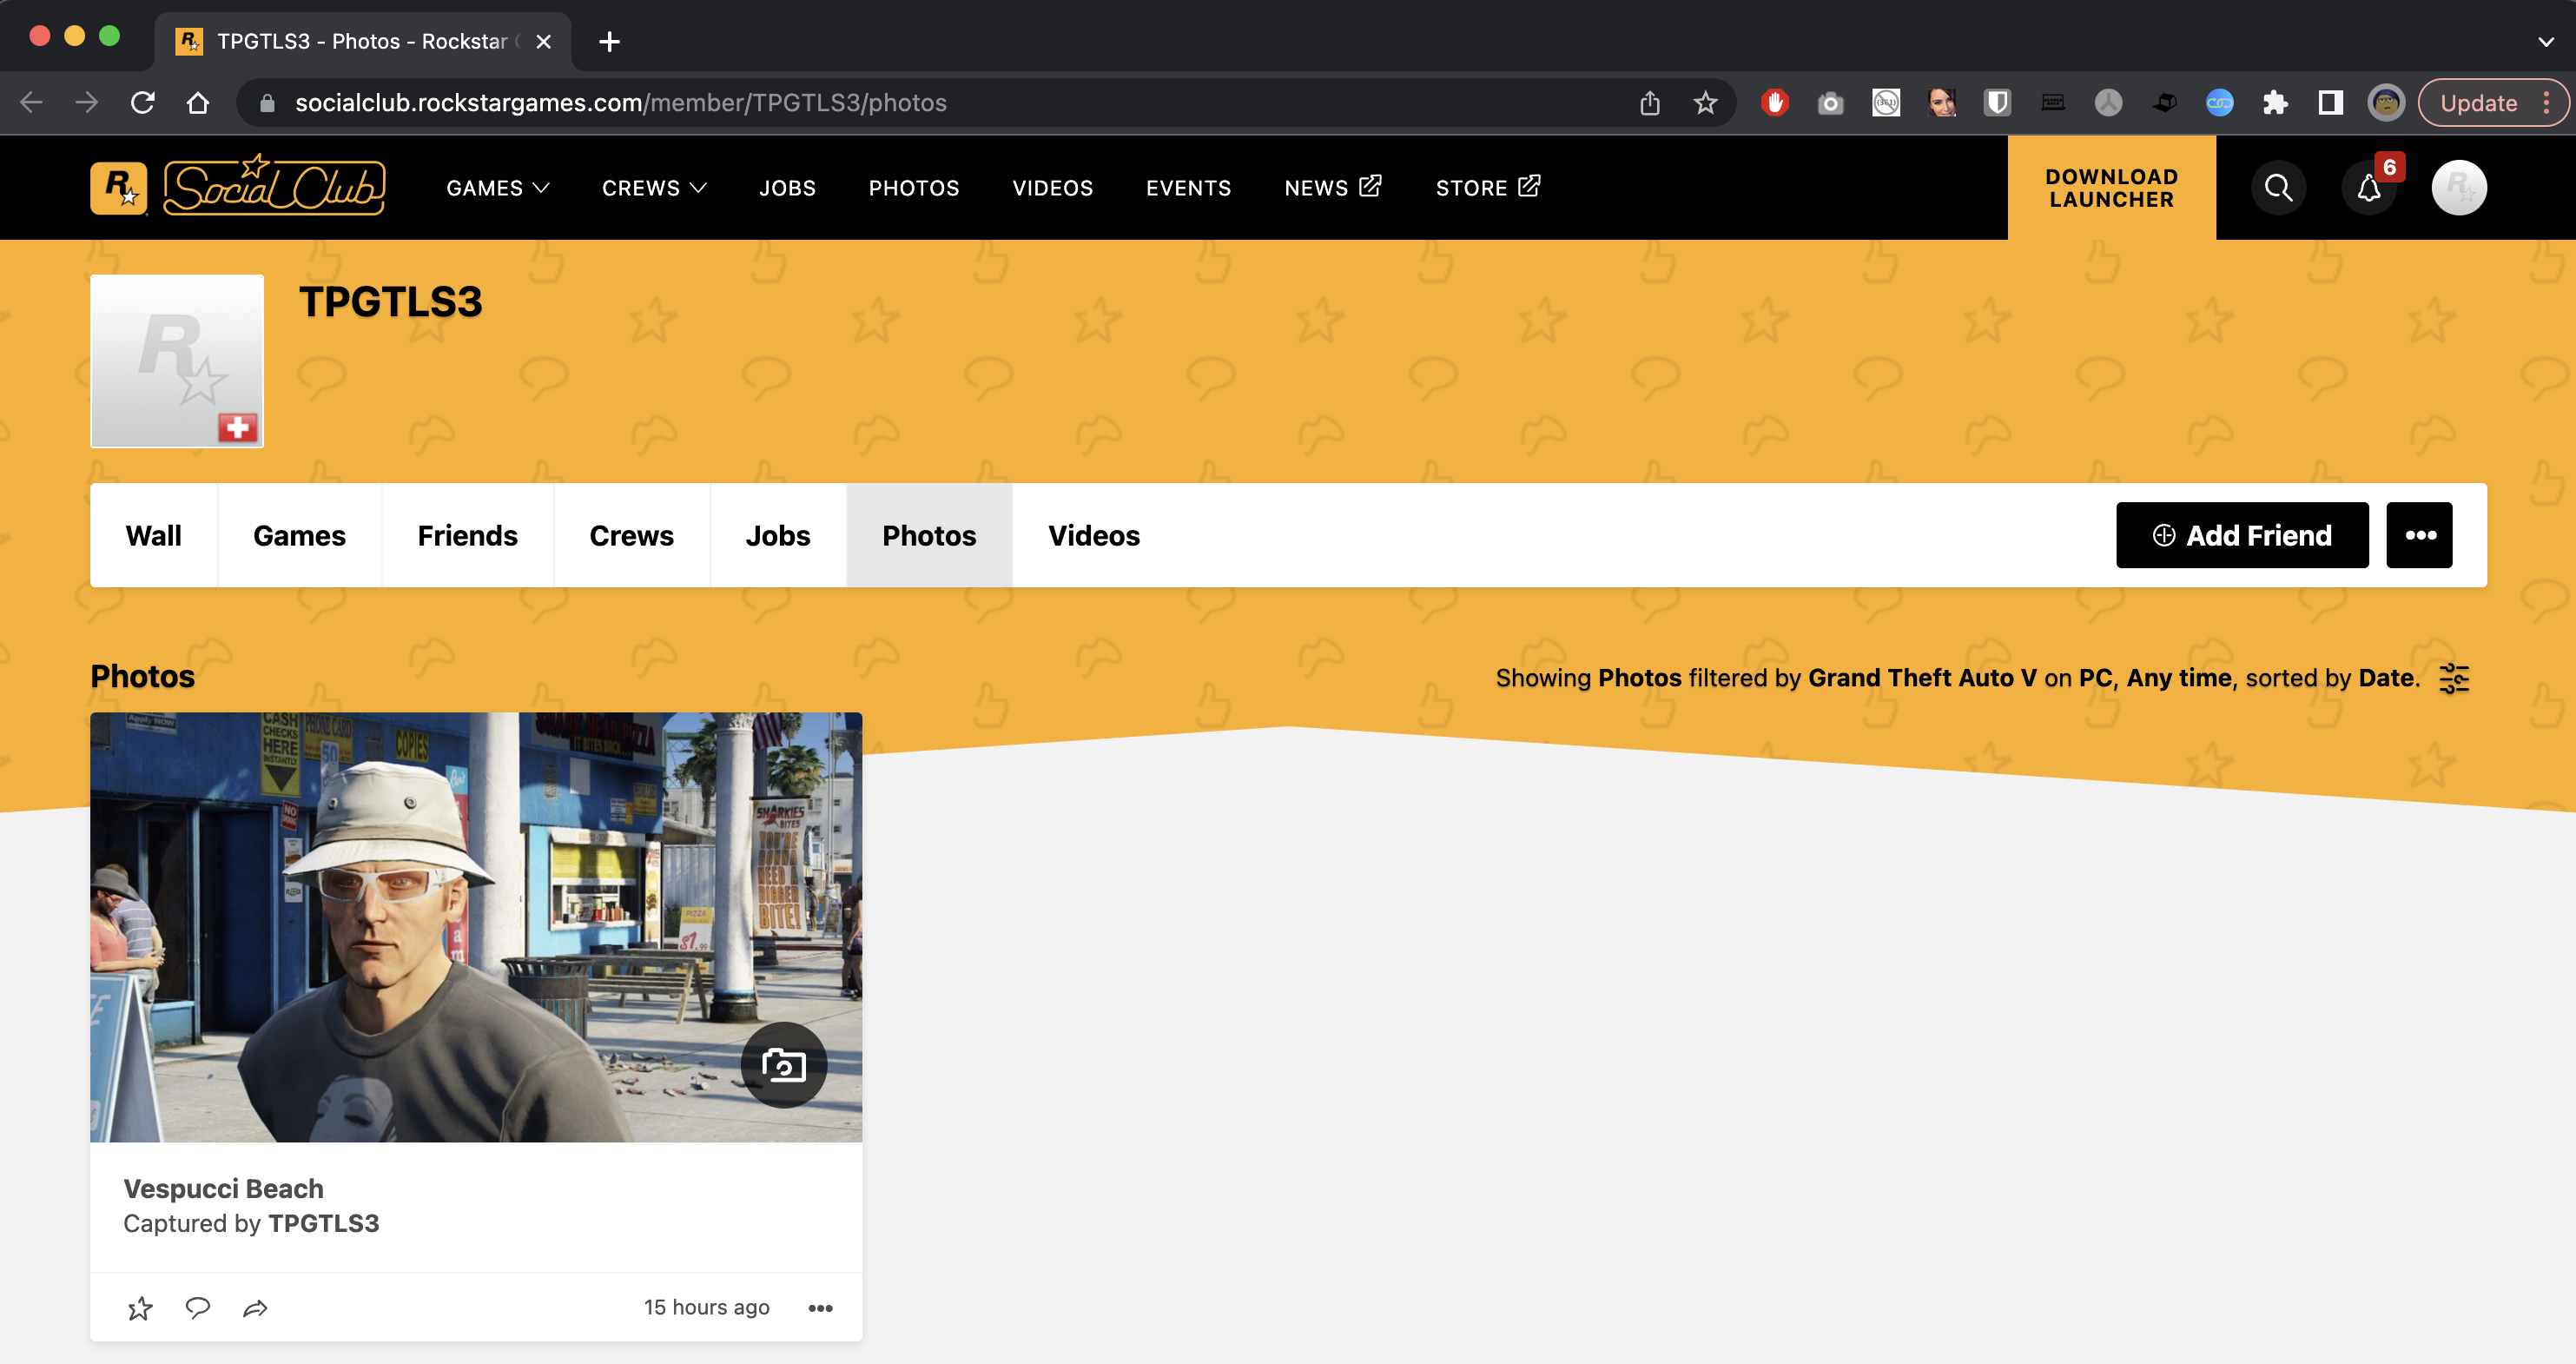The image size is (2576, 1364).
Task: Comment on the Vespucci Beach photo
Action: (198, 1308)
